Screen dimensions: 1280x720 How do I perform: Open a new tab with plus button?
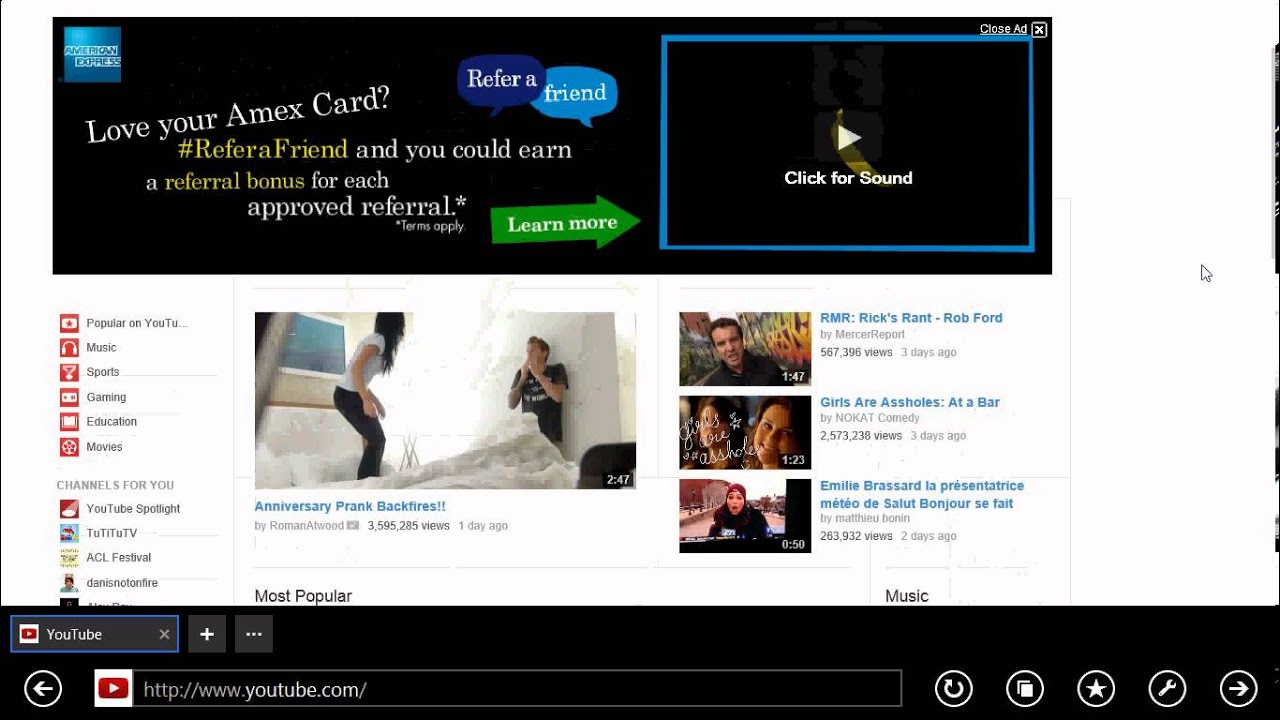[207, 634]
